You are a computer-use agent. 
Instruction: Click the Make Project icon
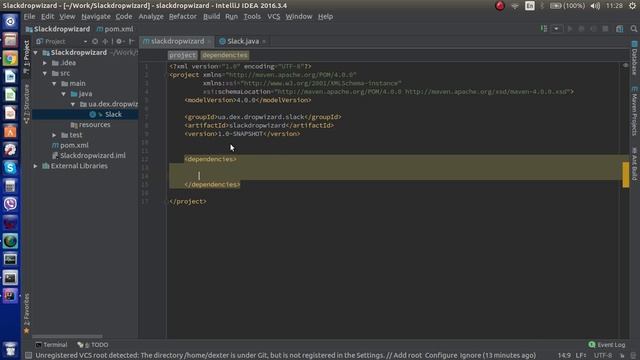pos(544,29)
